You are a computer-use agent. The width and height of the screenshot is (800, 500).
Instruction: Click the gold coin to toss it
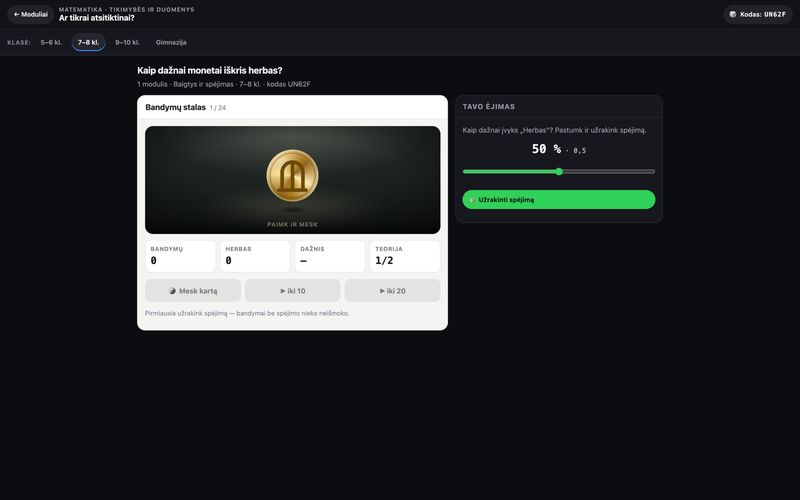click(292, 175)
